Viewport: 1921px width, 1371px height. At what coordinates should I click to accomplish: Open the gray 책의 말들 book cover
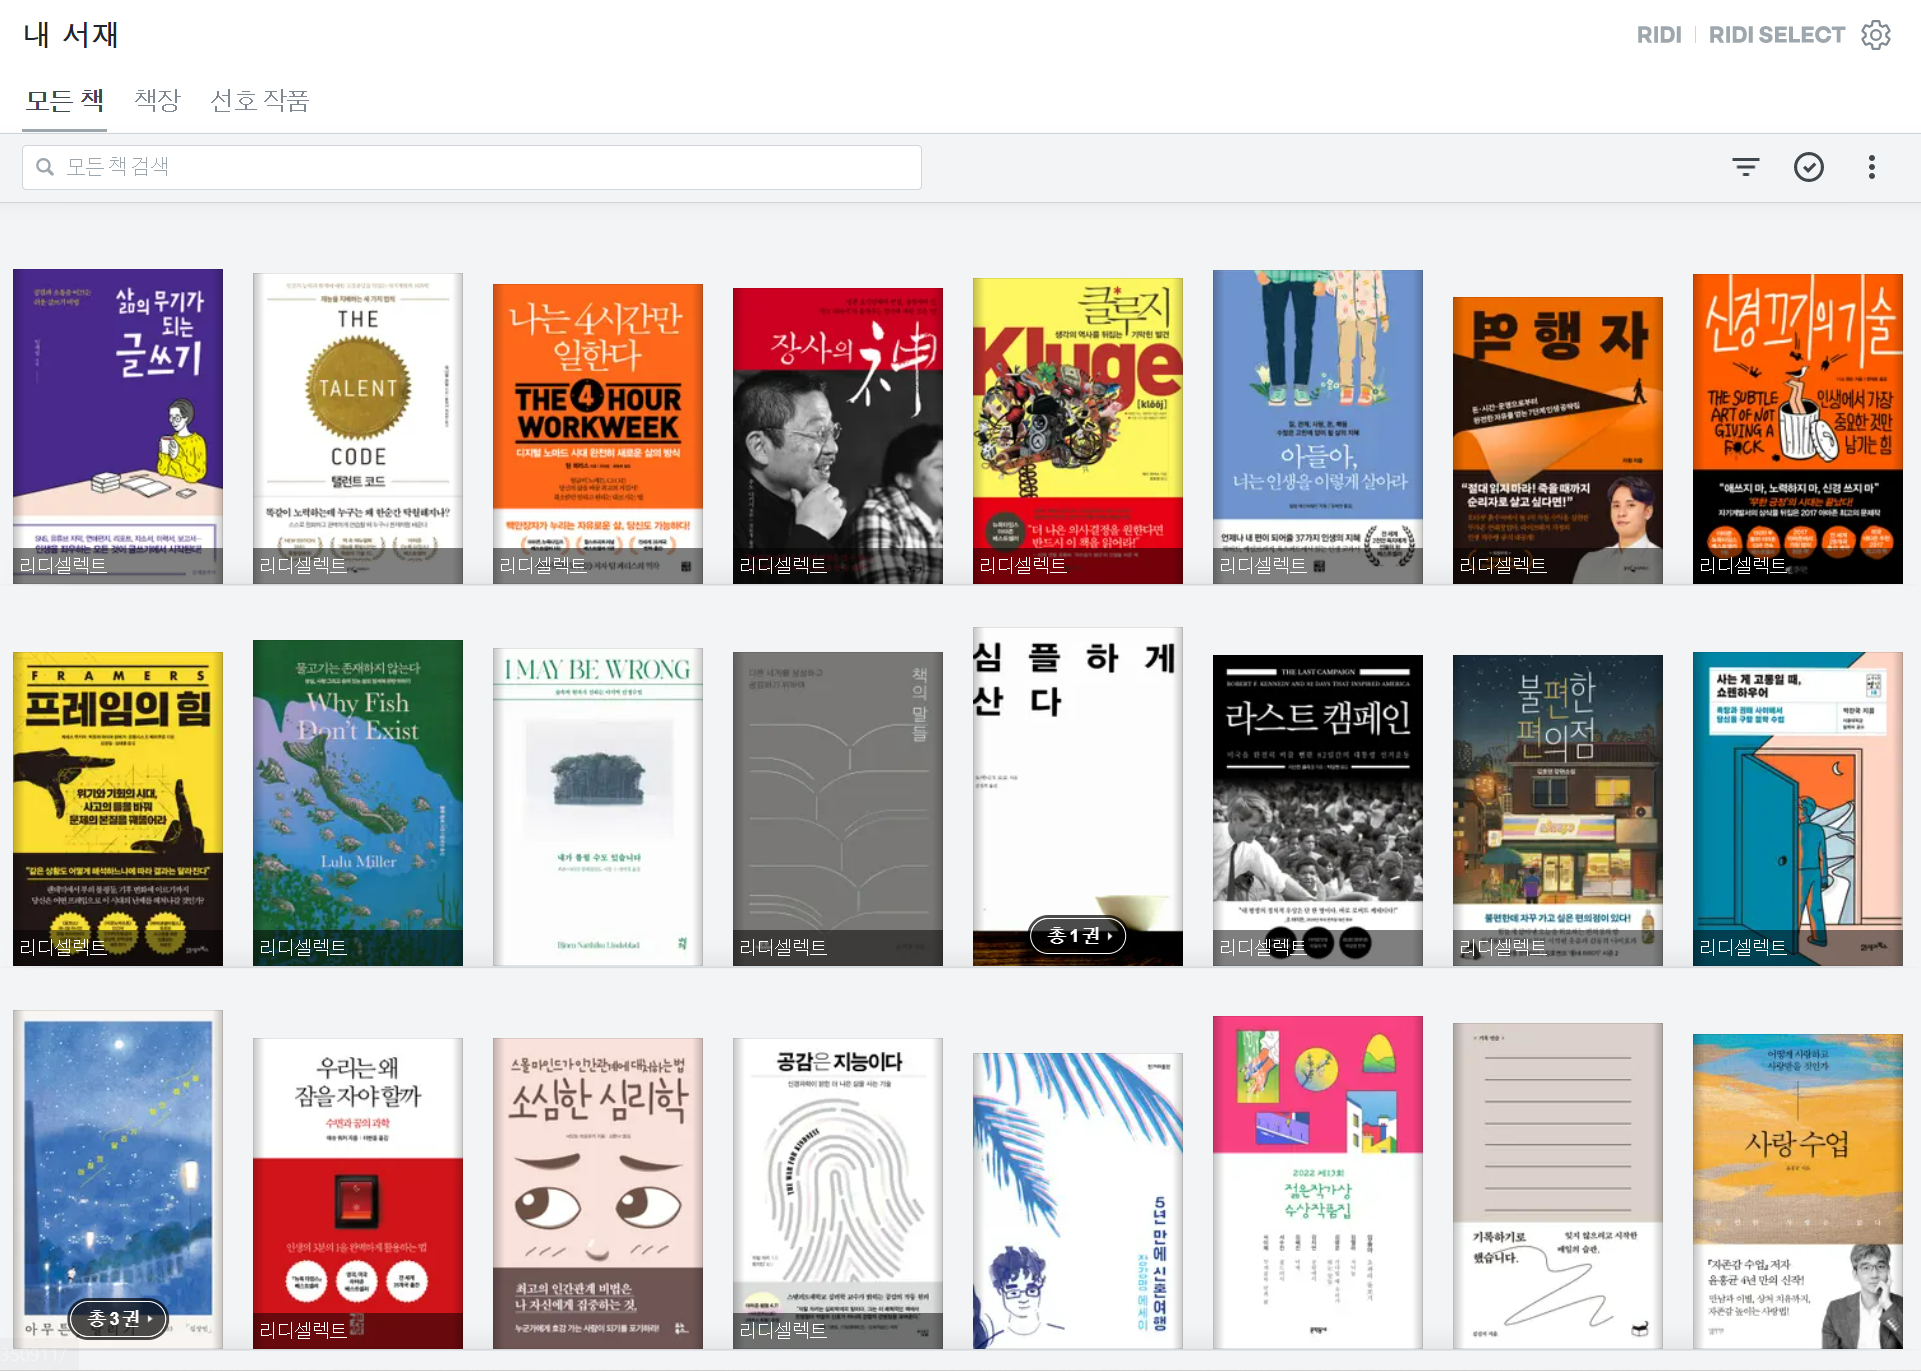(838, 809)
